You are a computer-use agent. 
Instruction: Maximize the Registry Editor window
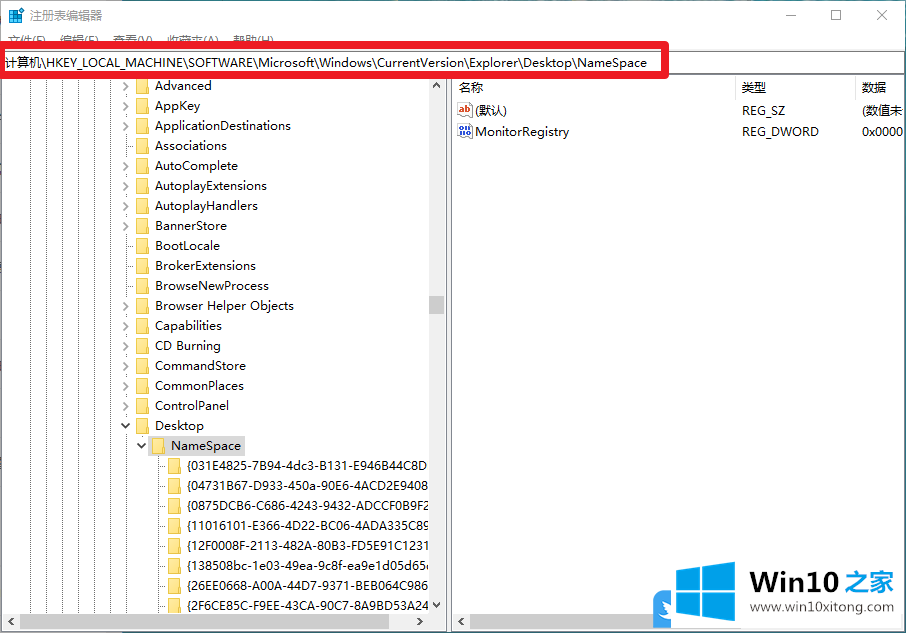pyautogui.click(x=836, y=16)
